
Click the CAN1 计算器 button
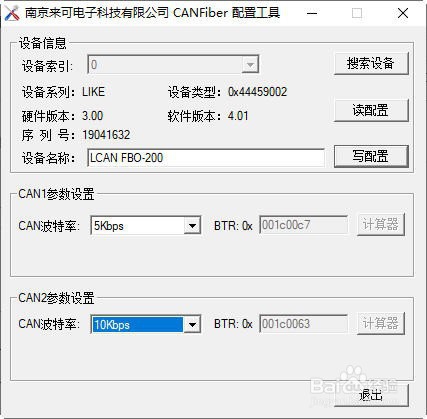(x=381, y=224)
